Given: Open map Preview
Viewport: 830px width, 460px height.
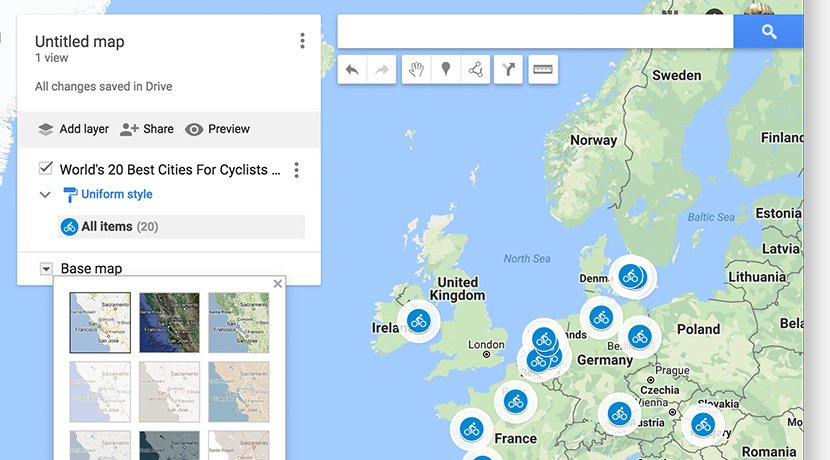Looking at the screenshot, I should click(x=218, y=129).
